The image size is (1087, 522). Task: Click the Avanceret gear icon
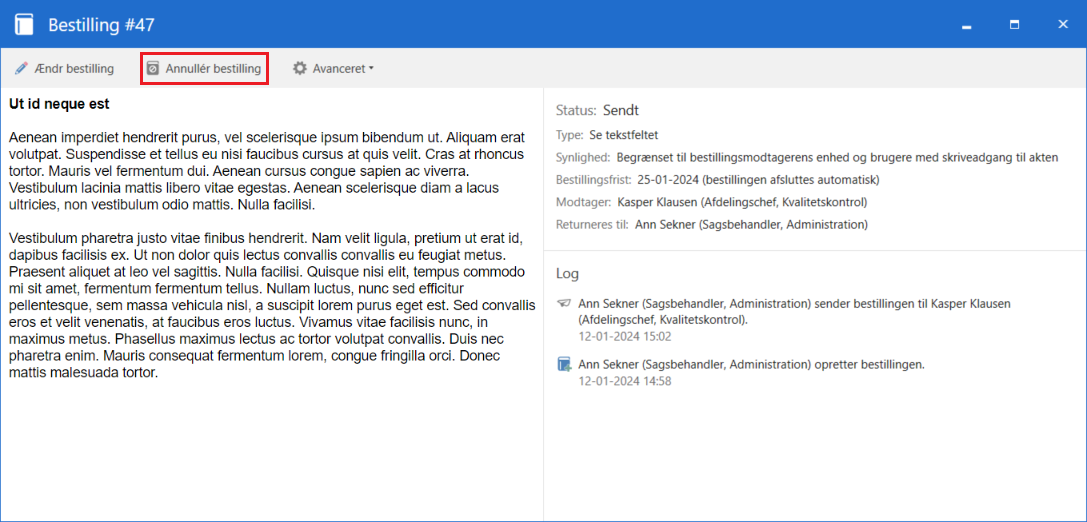tap(299, 69)
